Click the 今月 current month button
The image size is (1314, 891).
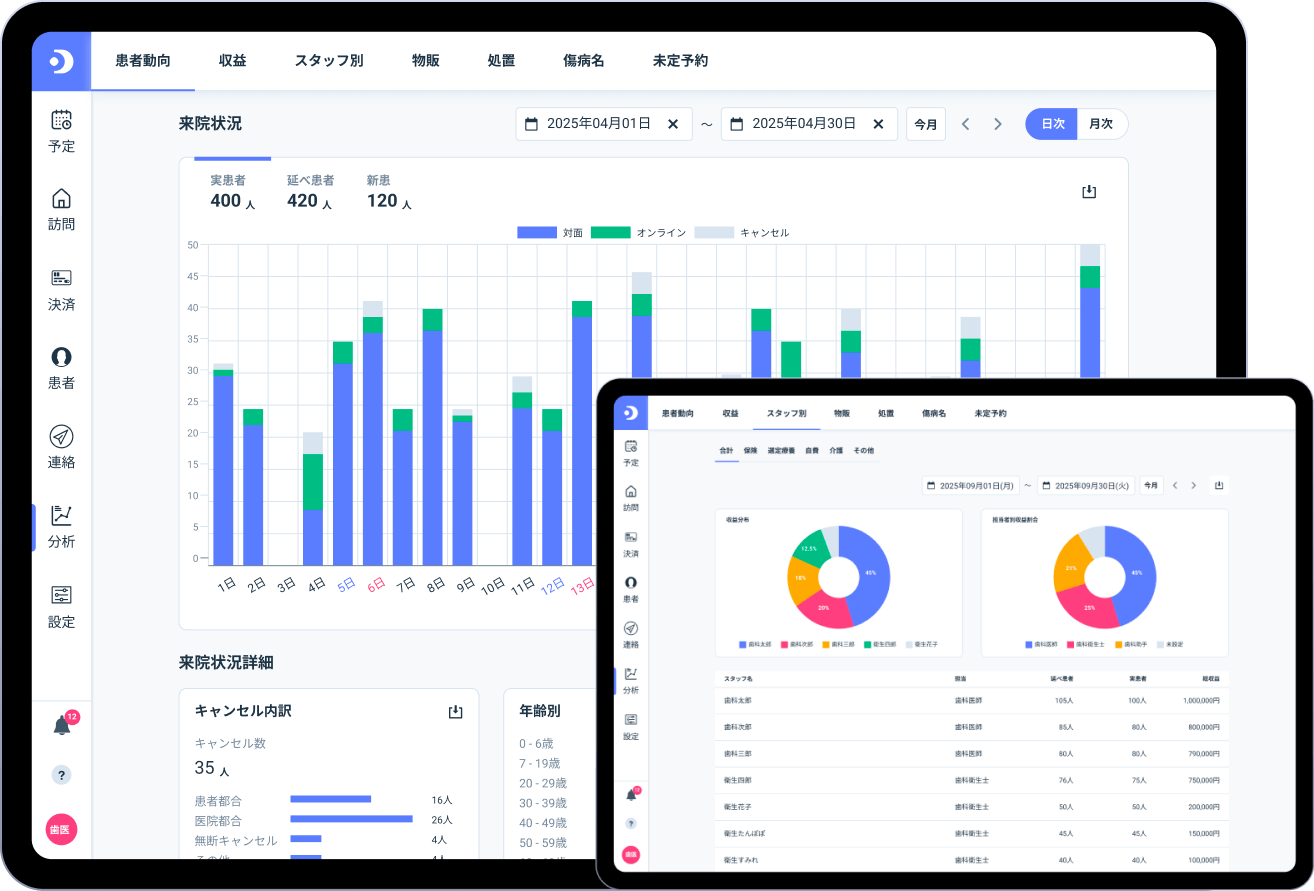pyautogui.click(x=925, y=124)
